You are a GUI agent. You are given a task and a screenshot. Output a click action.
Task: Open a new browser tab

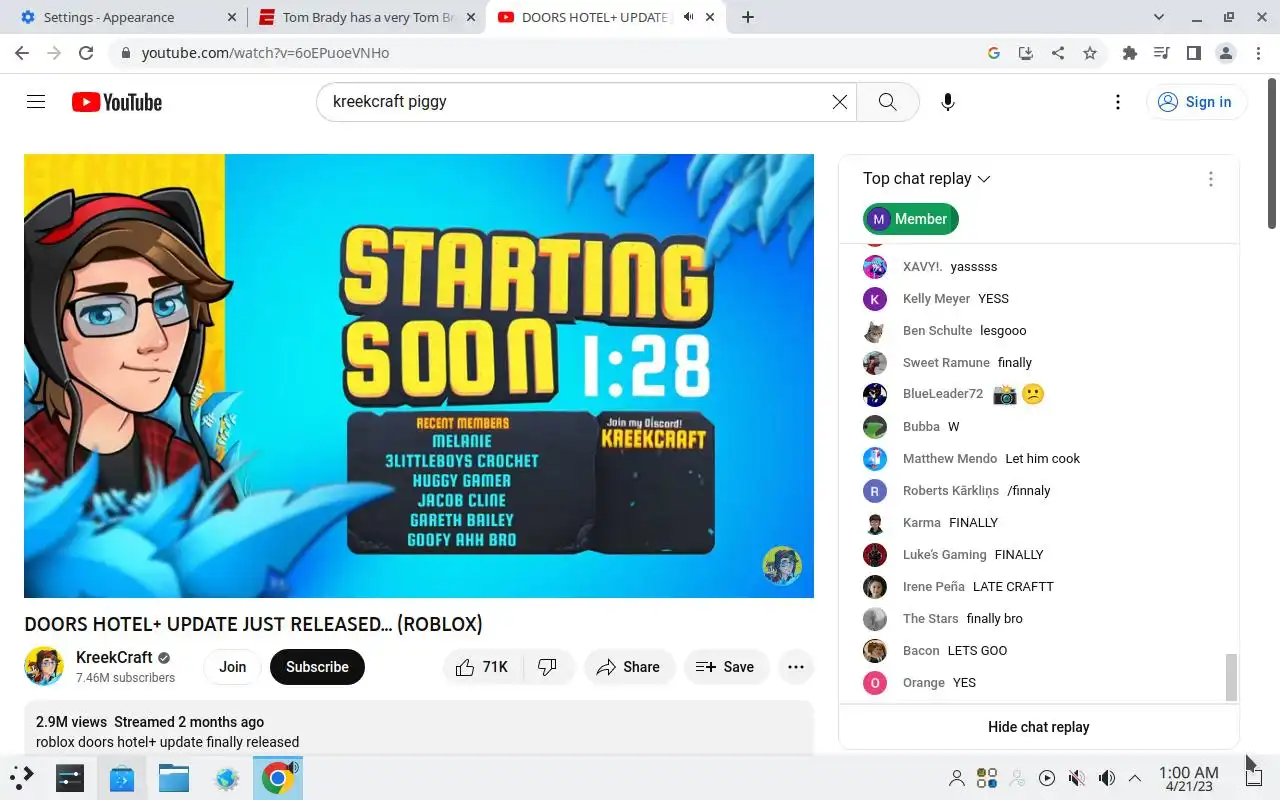coord(748,17)
